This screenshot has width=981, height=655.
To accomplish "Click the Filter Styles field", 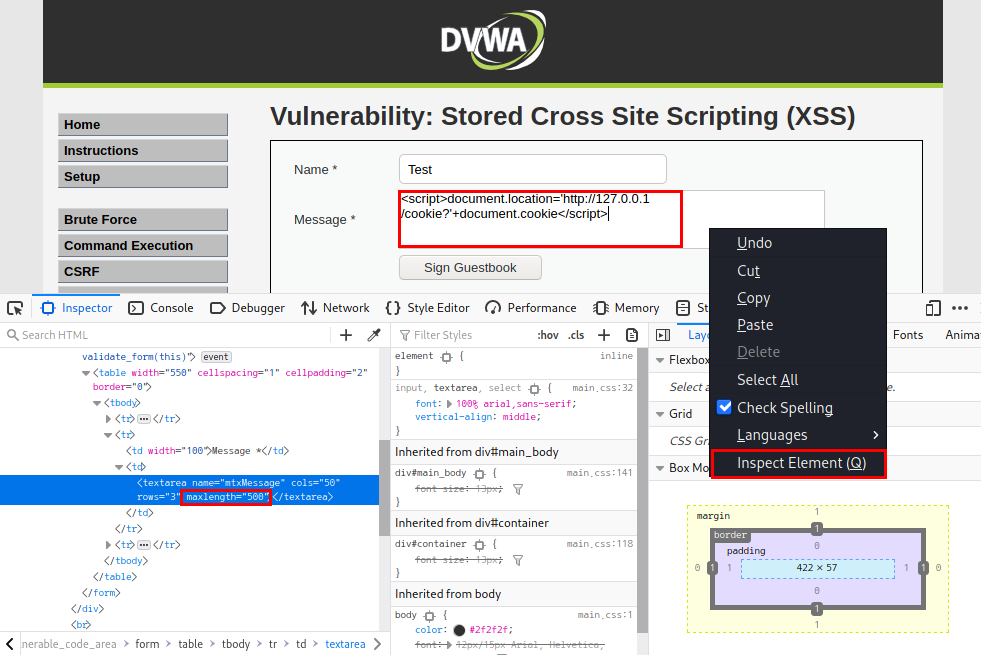I will [464, 335].
